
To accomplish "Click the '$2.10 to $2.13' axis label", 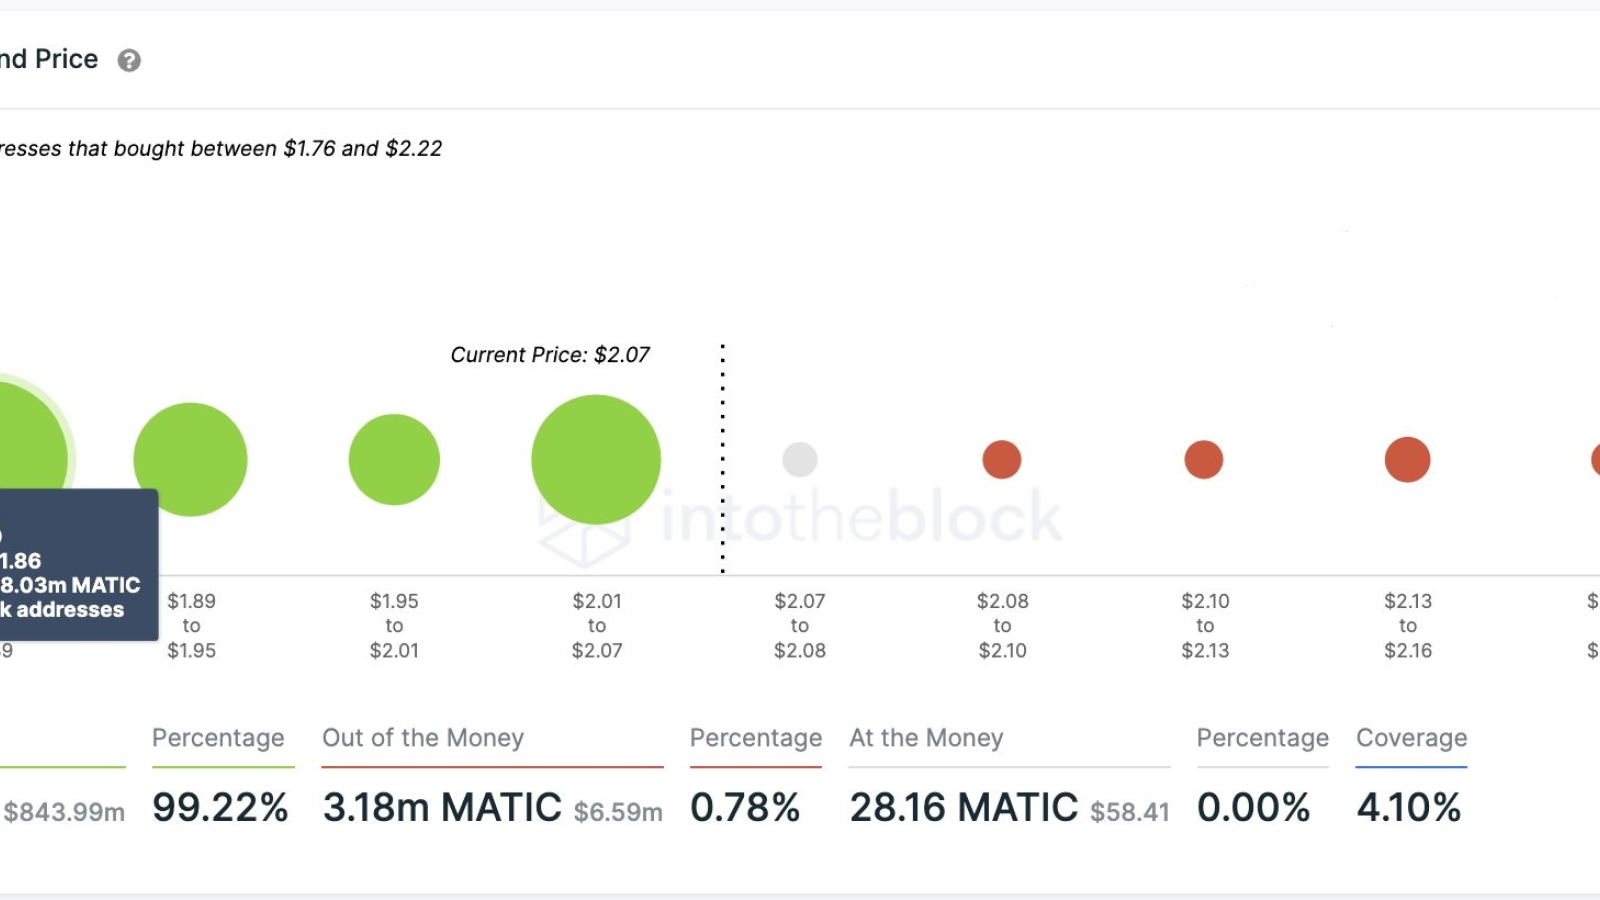I will pyautogui.click(x=1205, y=626).
